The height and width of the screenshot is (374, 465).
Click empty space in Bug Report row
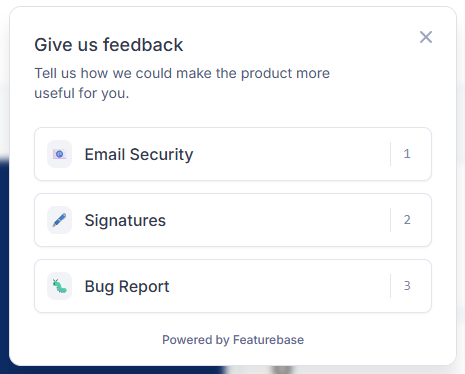[x=278, y=286]
